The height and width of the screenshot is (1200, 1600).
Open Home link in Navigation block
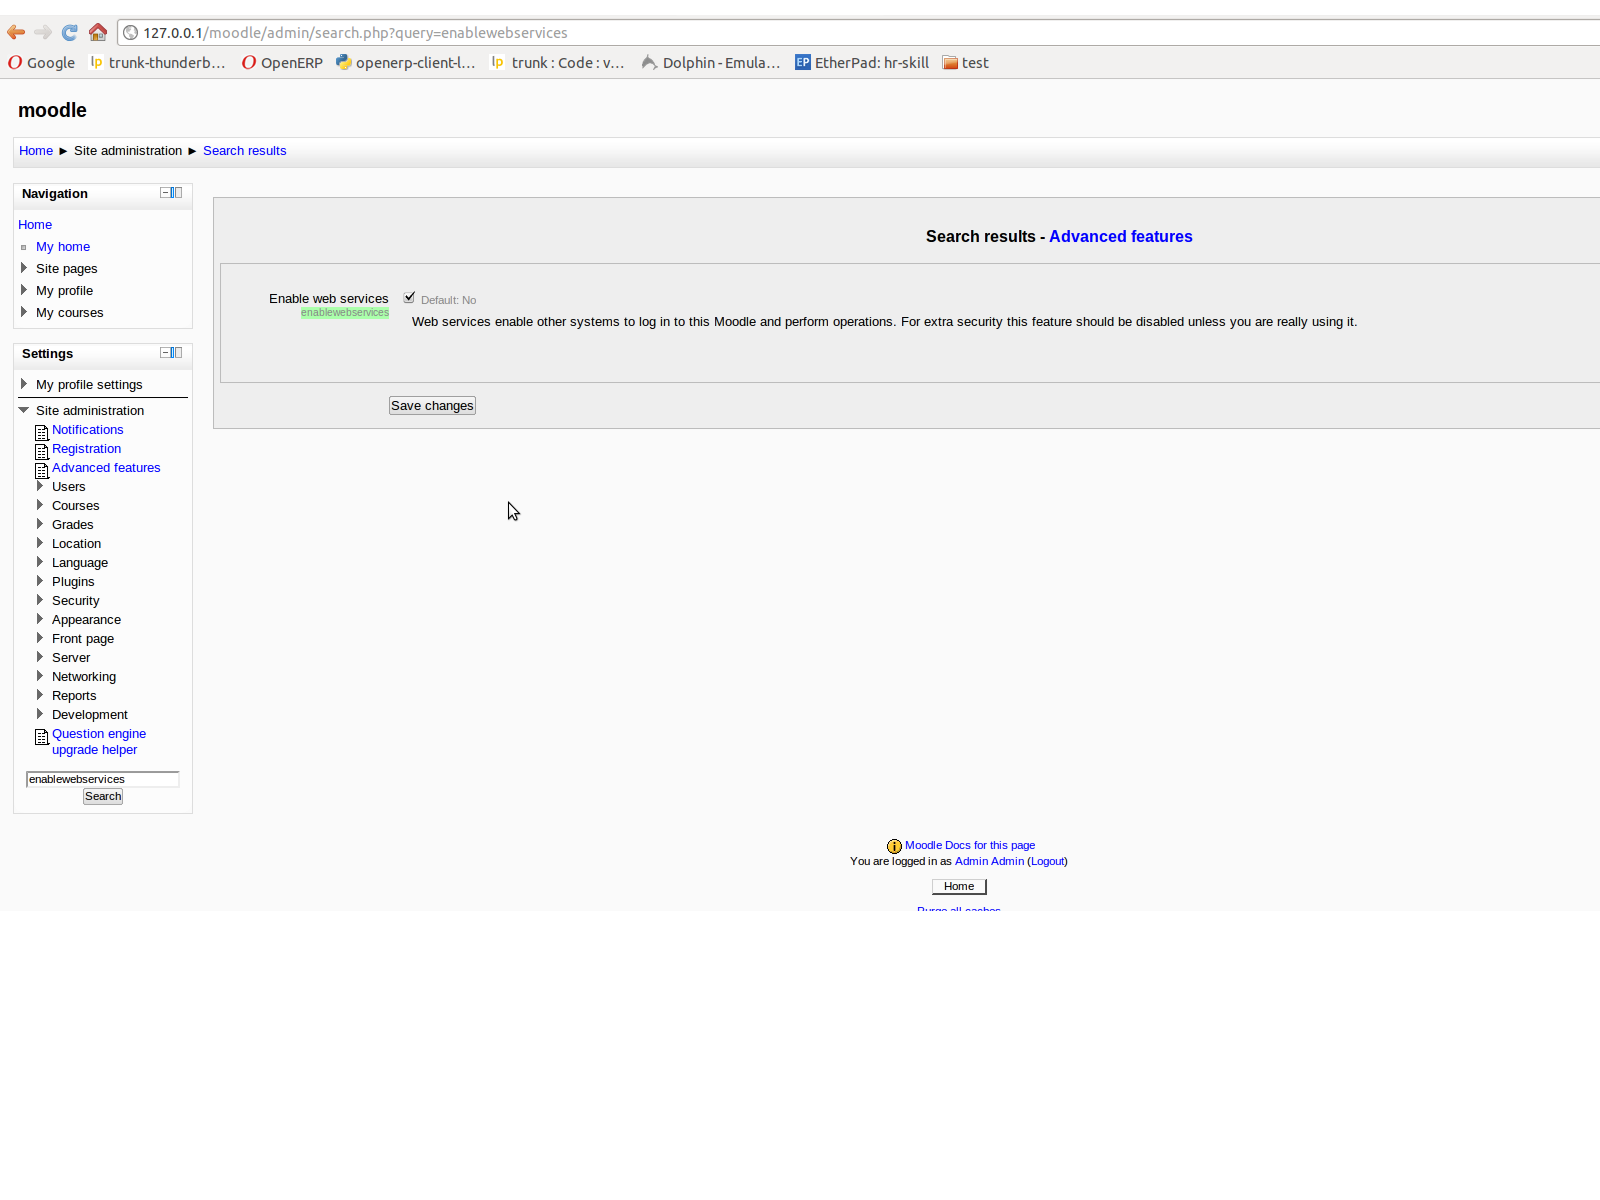pyautogui.click(x=35, y=225)
